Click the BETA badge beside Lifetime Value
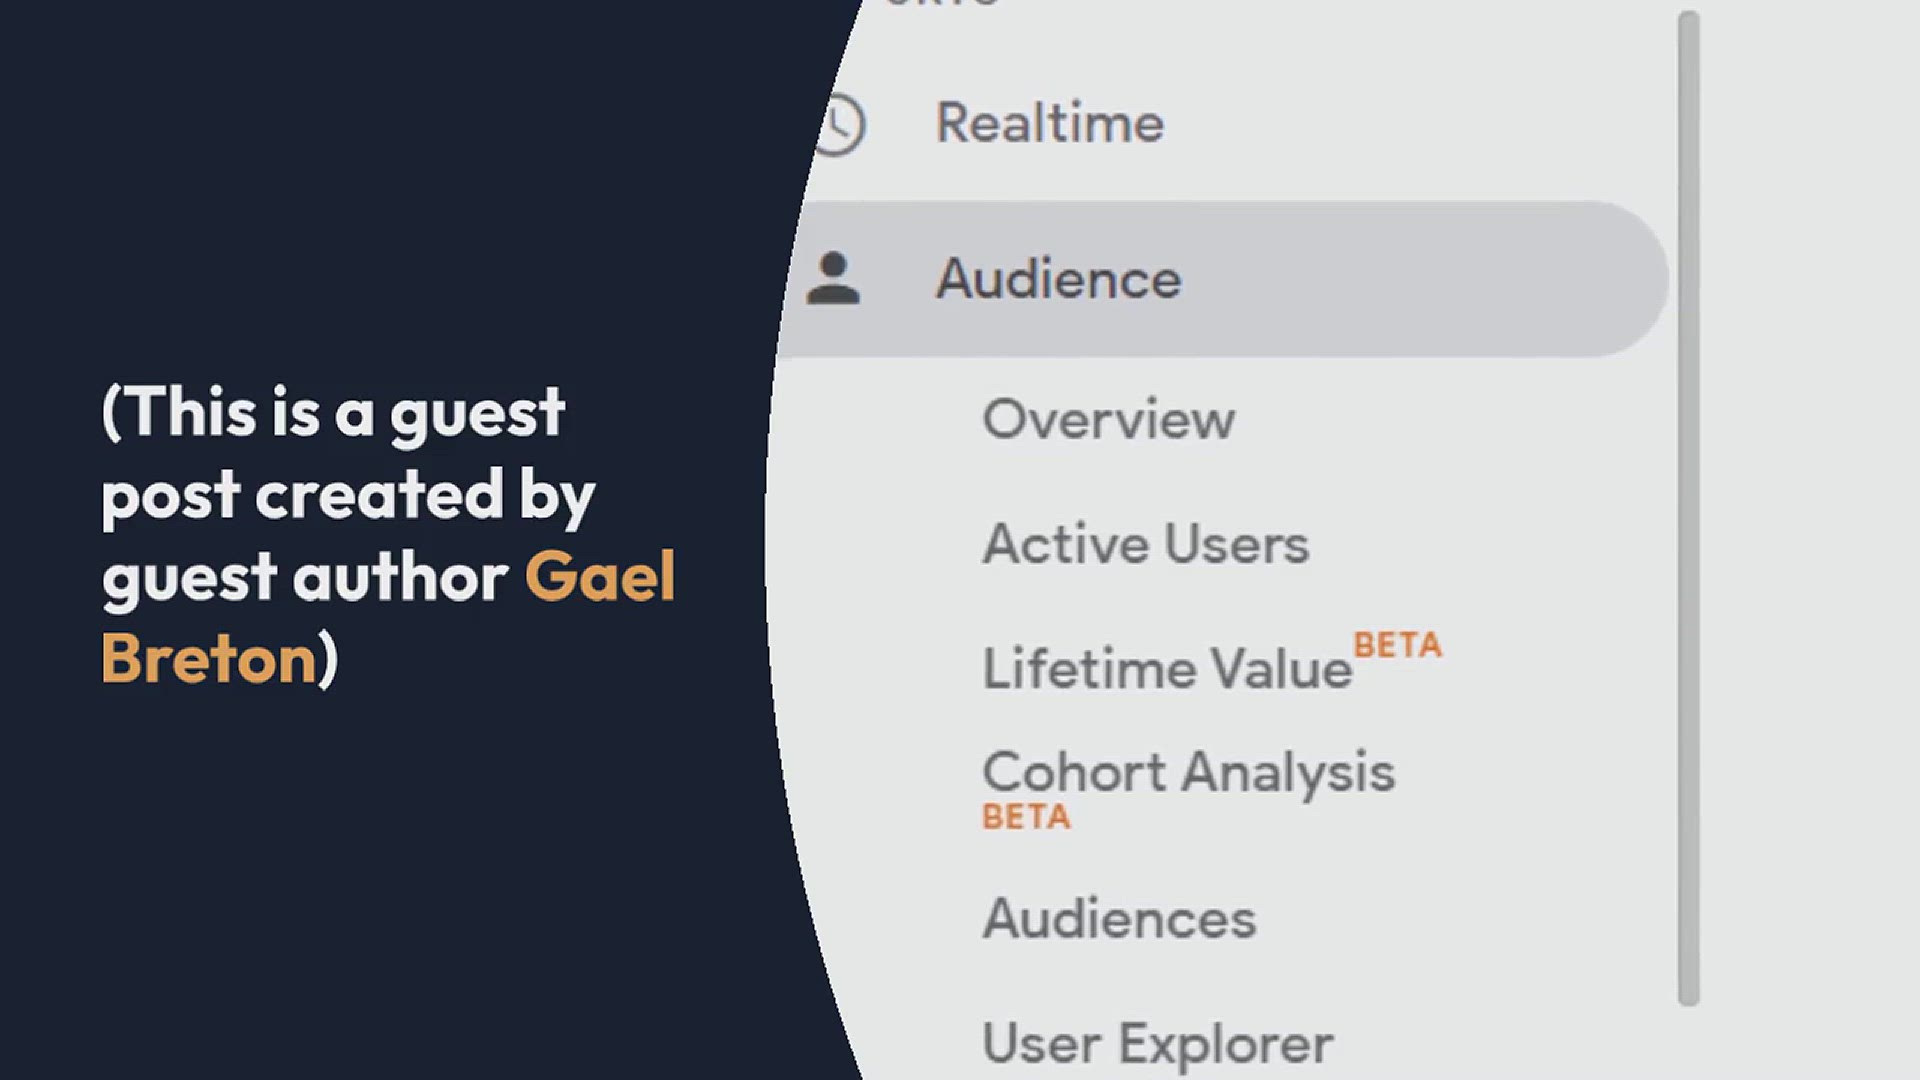The image size is (1920, 1080). tap(1397, 646)
